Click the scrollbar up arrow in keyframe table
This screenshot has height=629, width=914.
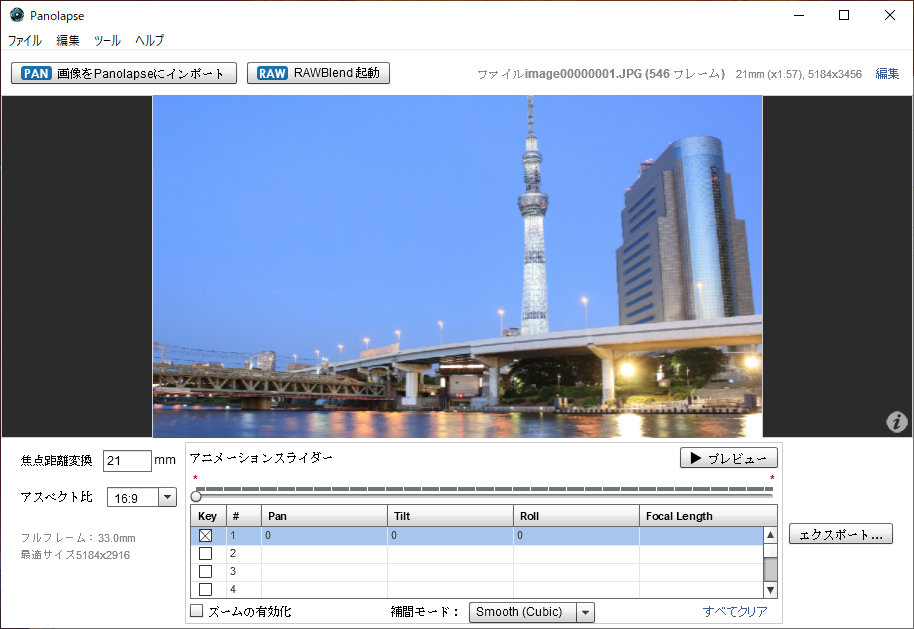coord(769,536)
